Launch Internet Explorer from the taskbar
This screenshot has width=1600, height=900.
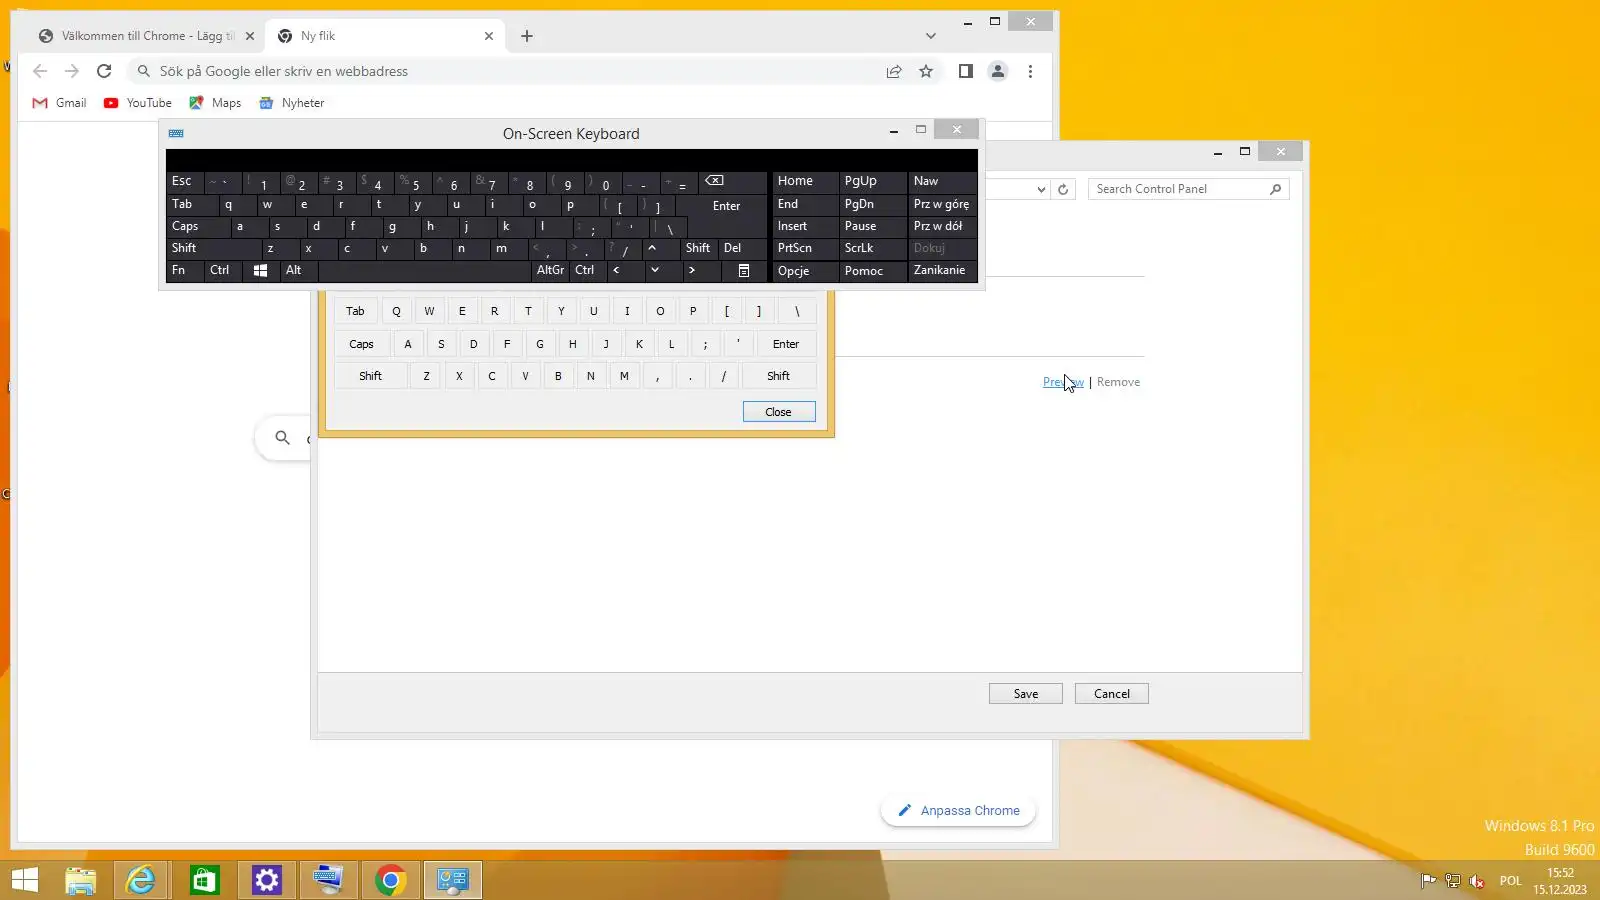142,880
